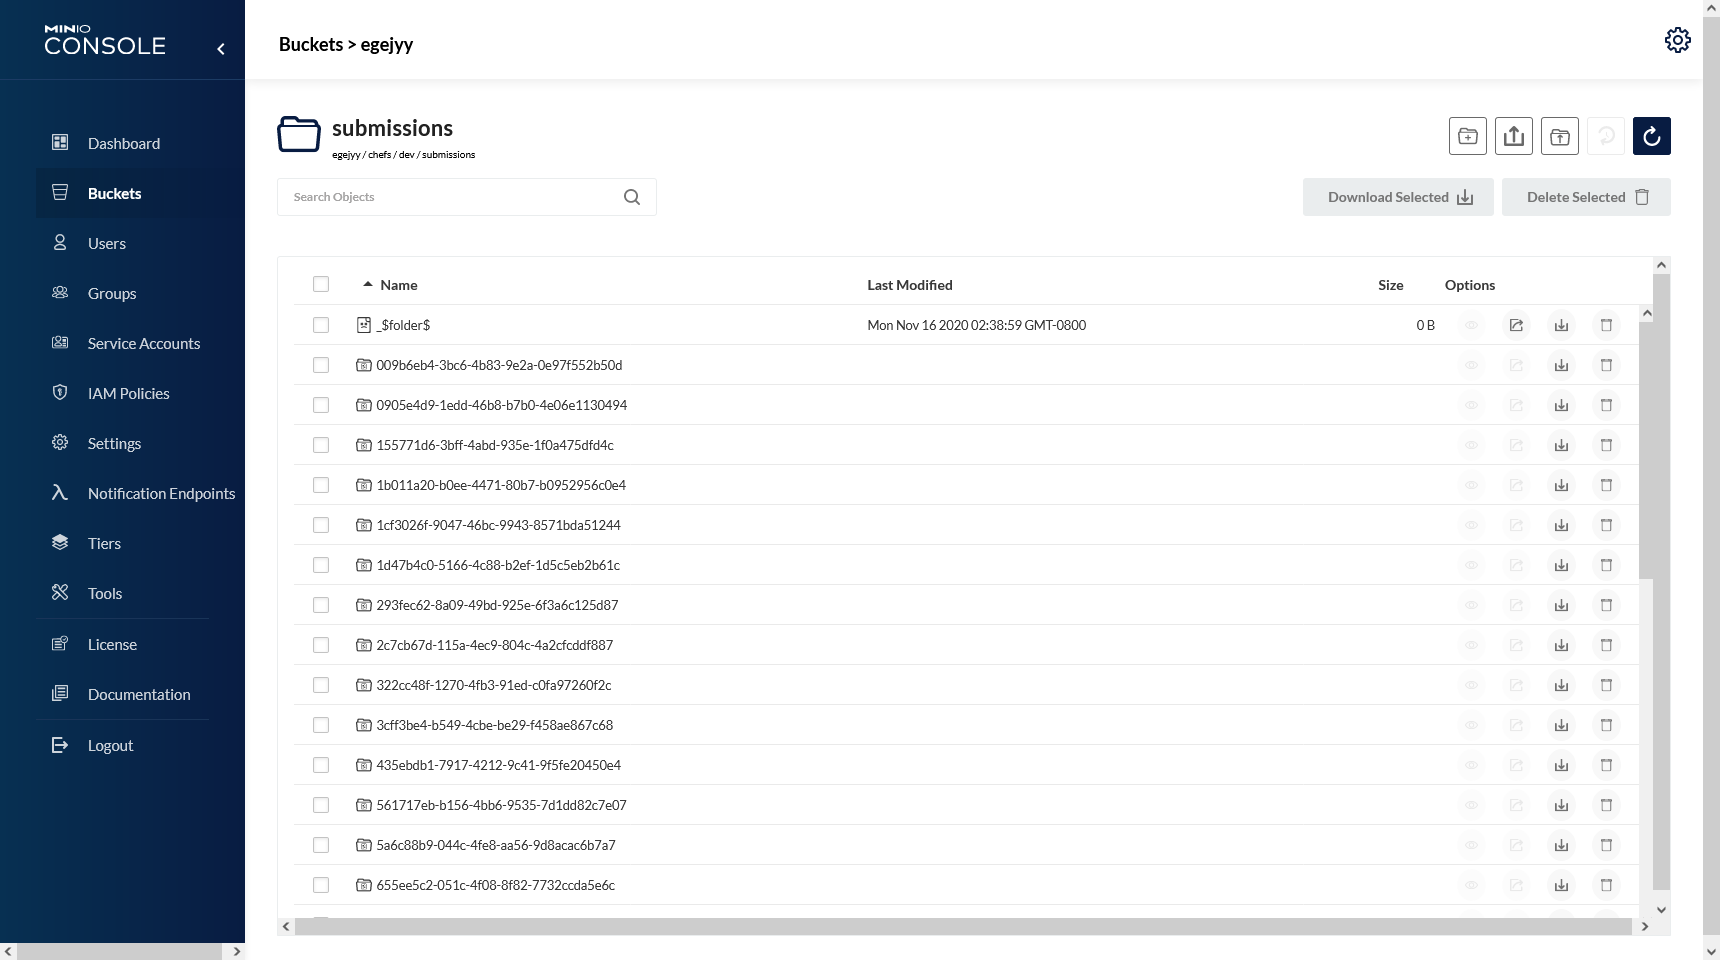Delete the _$folder$ object
Image resolution: width=1720 pixels, height=960 pixels.
coord(1606,325)
